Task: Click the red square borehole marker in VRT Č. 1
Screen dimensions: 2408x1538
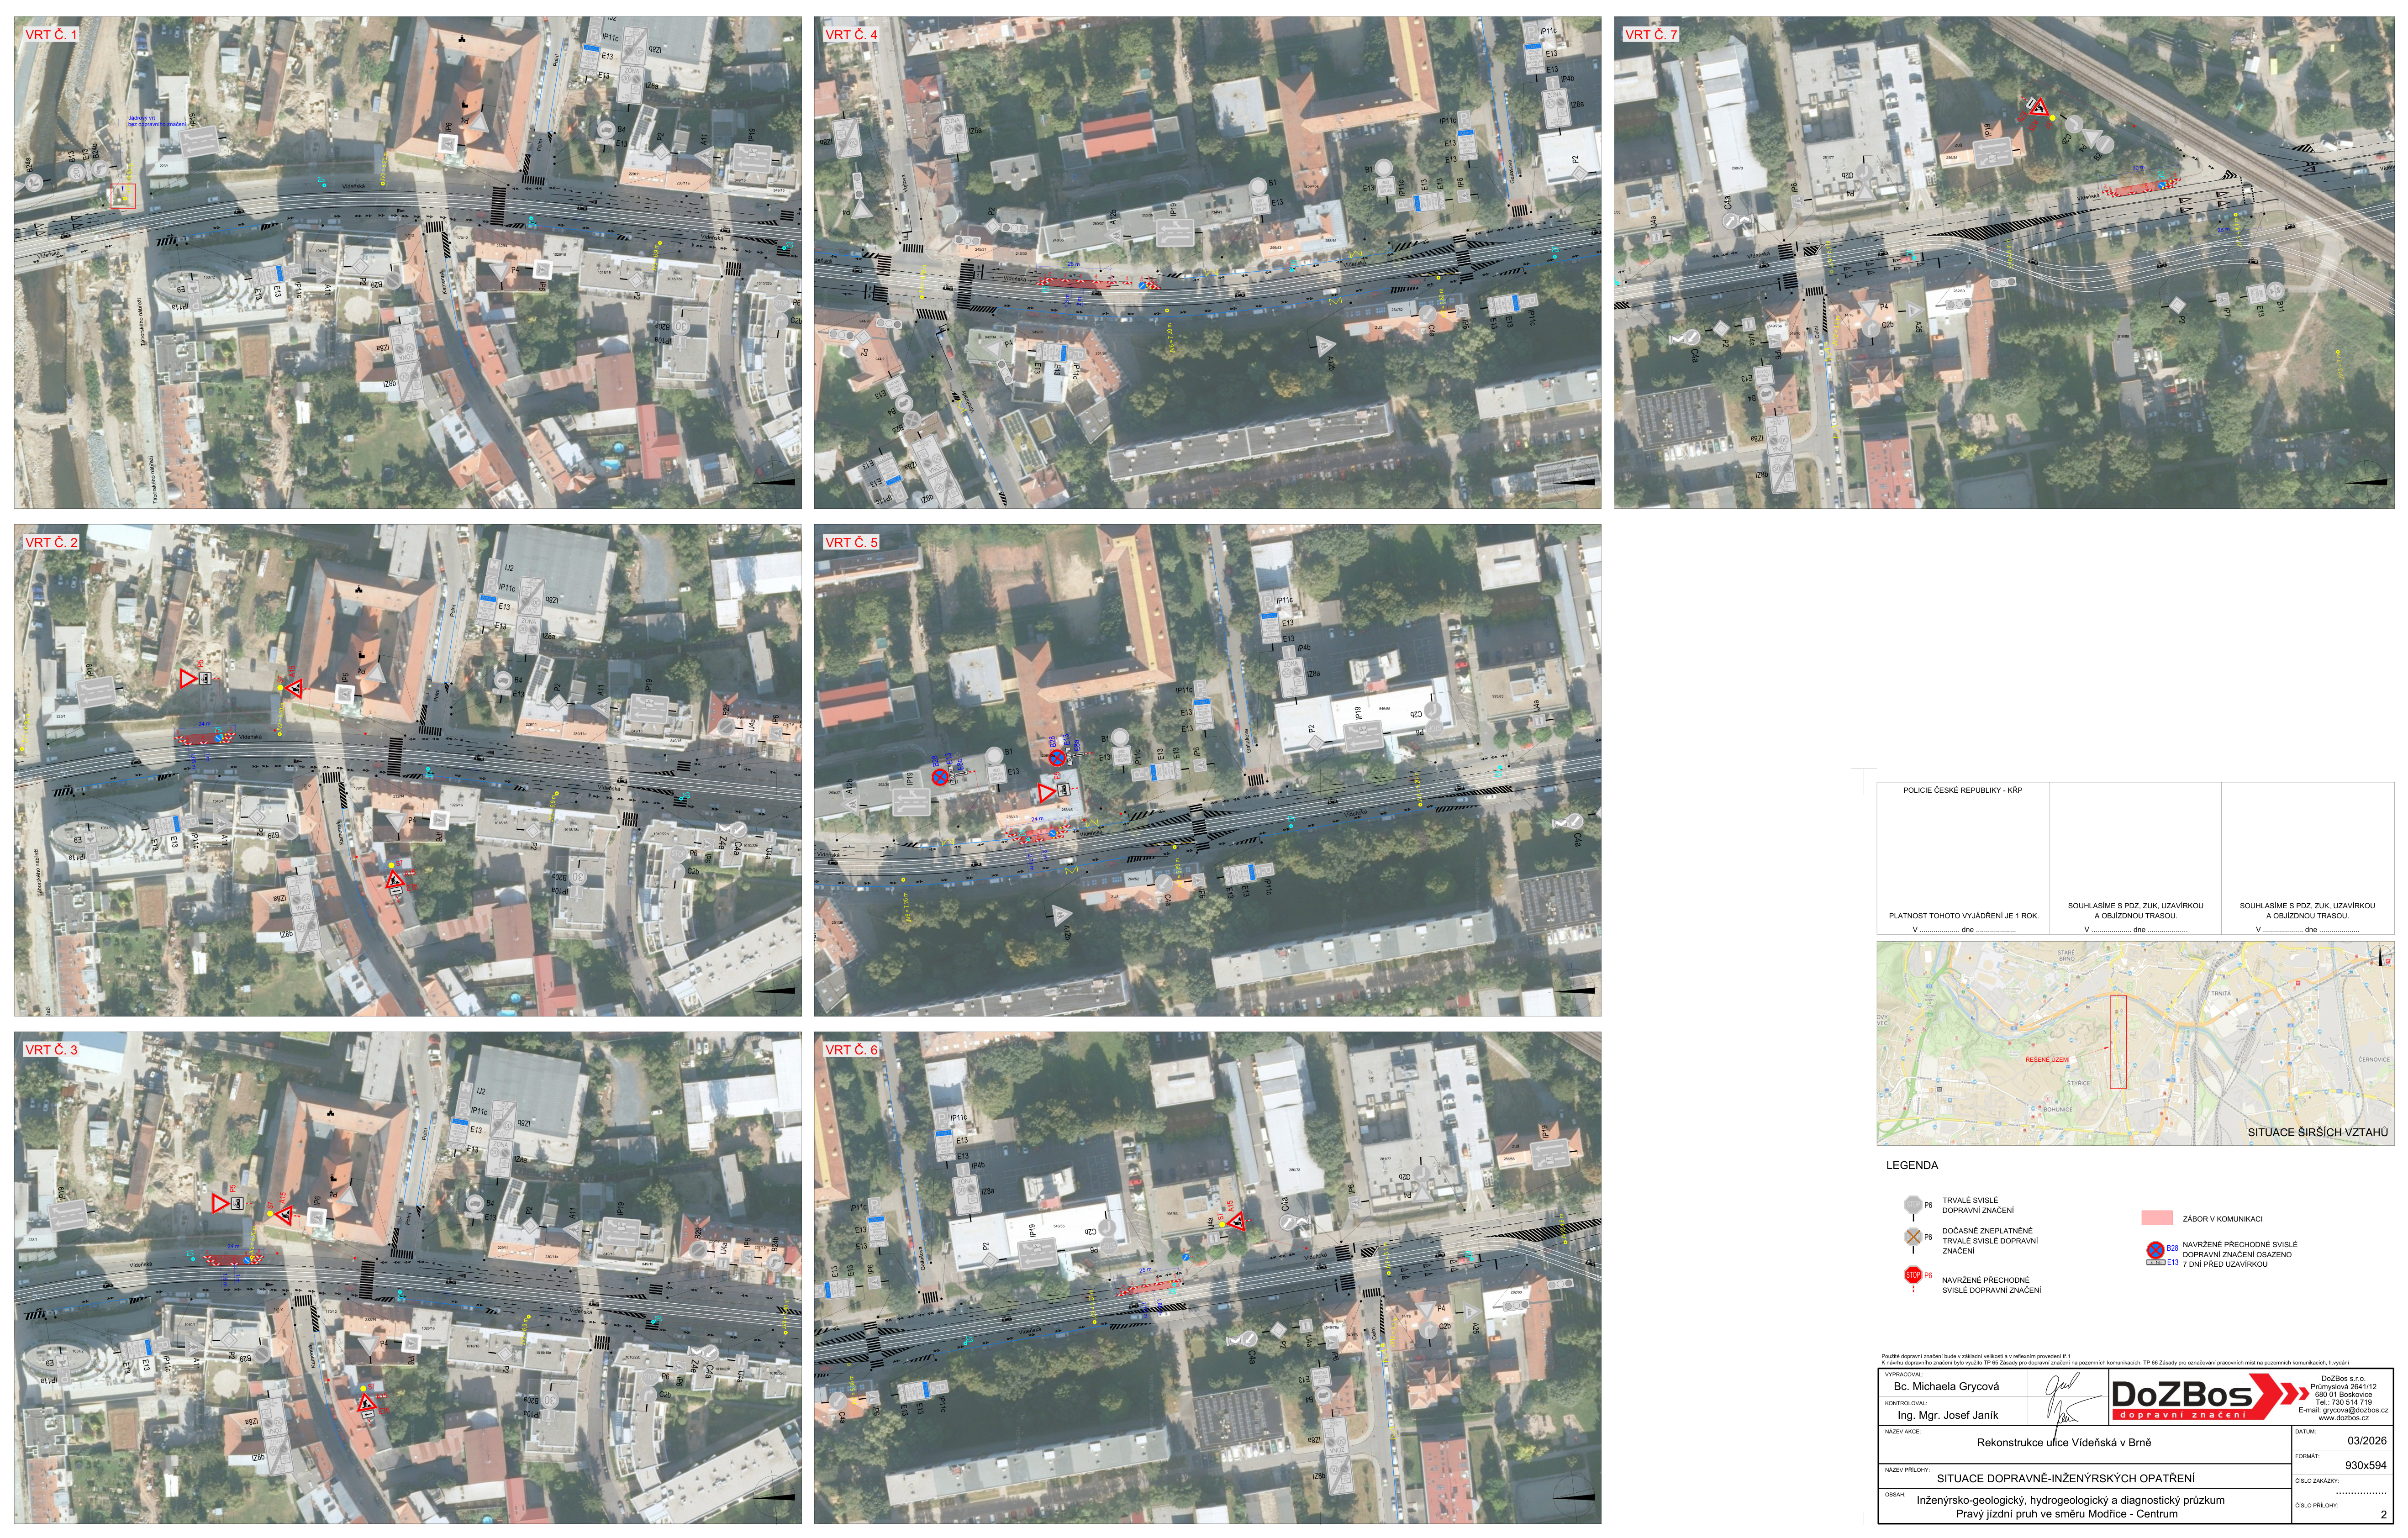Action: [123, 196]
